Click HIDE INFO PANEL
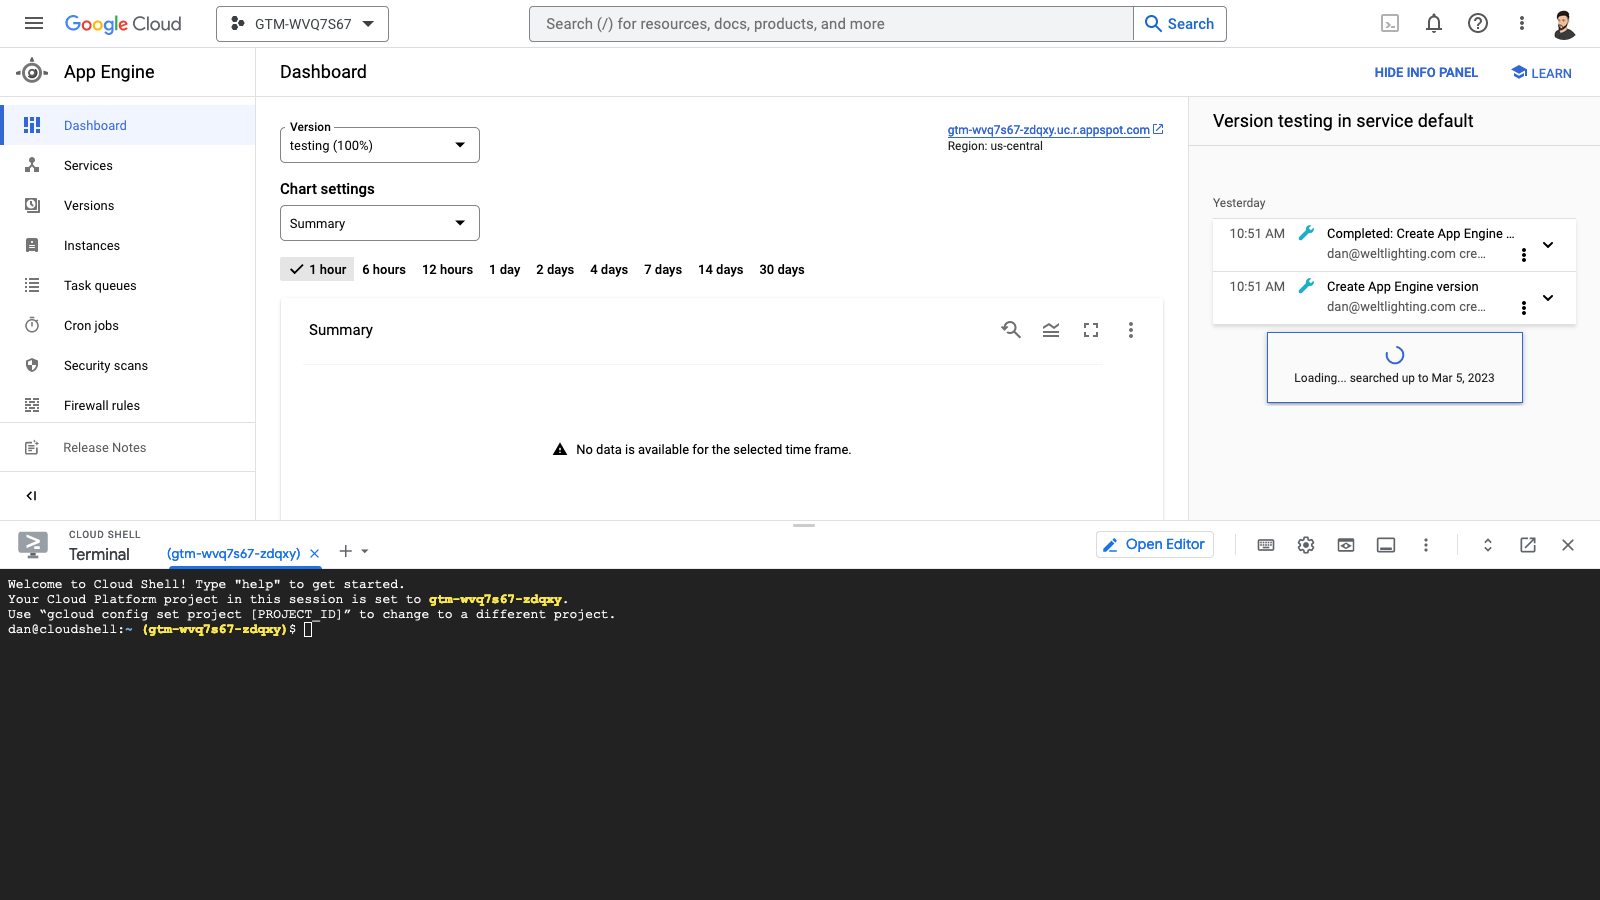 [1426, 72]
